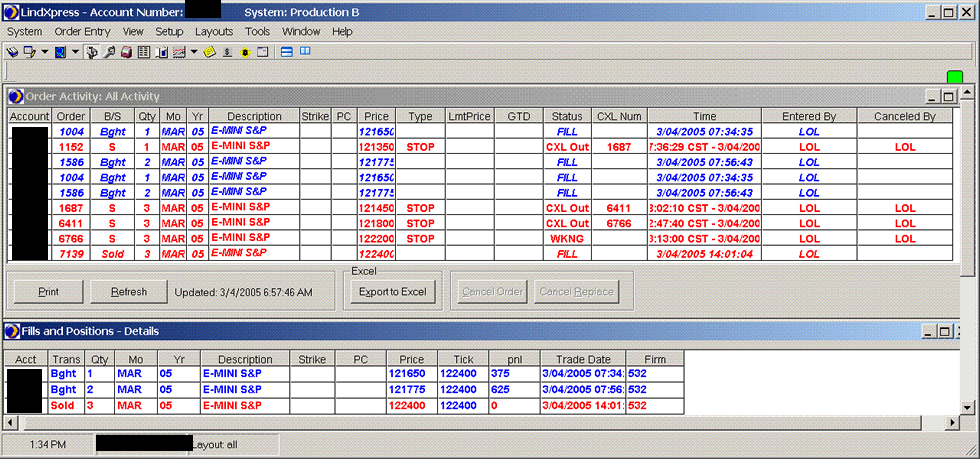Click the WKNG status cell

tap(568, 238)
